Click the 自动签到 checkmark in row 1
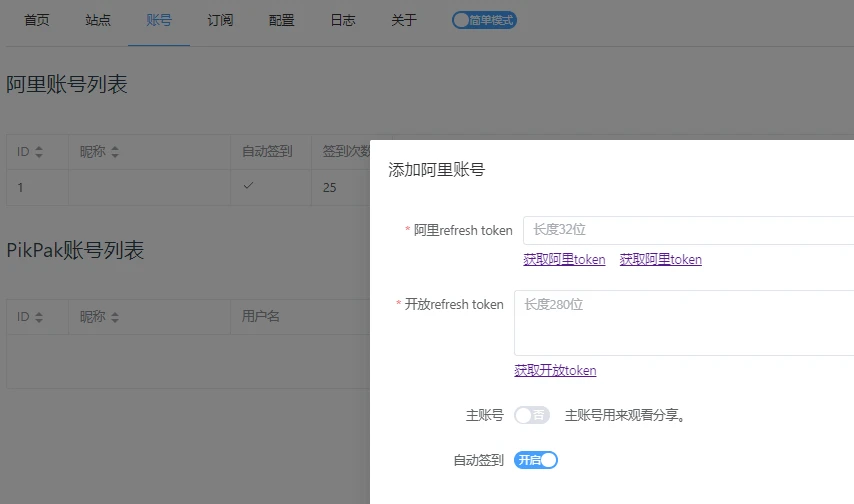Screen dimensions: 854x504 [248, 186]
